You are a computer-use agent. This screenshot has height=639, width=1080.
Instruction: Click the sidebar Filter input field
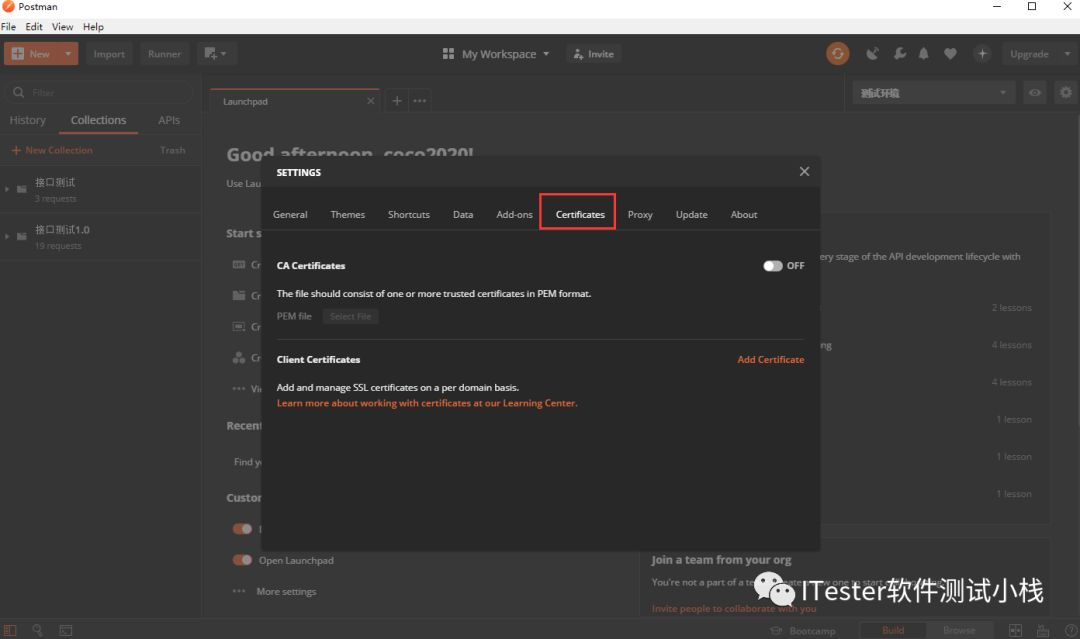click(100, 92)
